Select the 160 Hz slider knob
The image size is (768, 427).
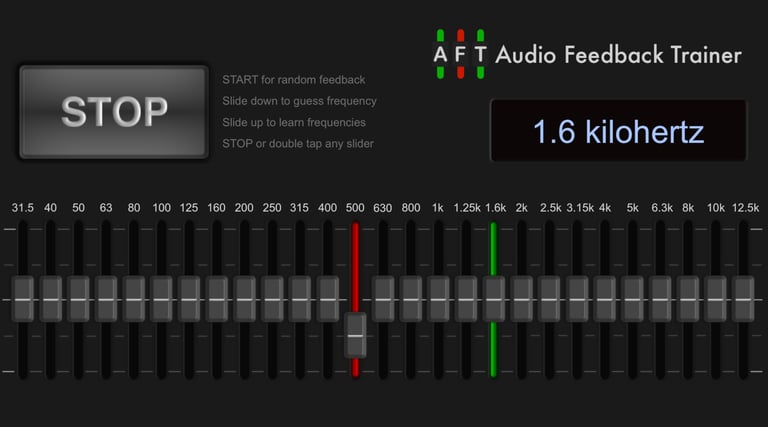216,299
